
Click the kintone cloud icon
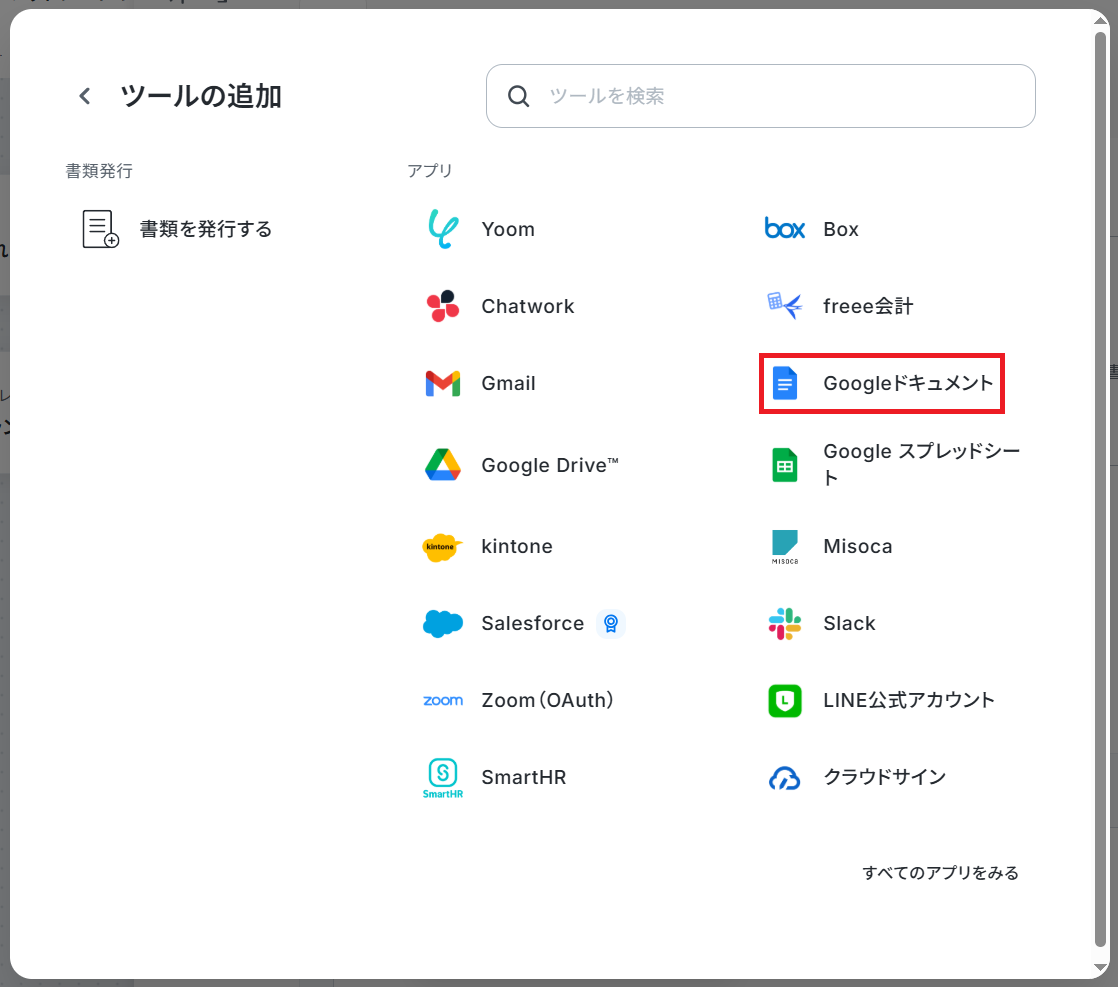coord(443,547)
